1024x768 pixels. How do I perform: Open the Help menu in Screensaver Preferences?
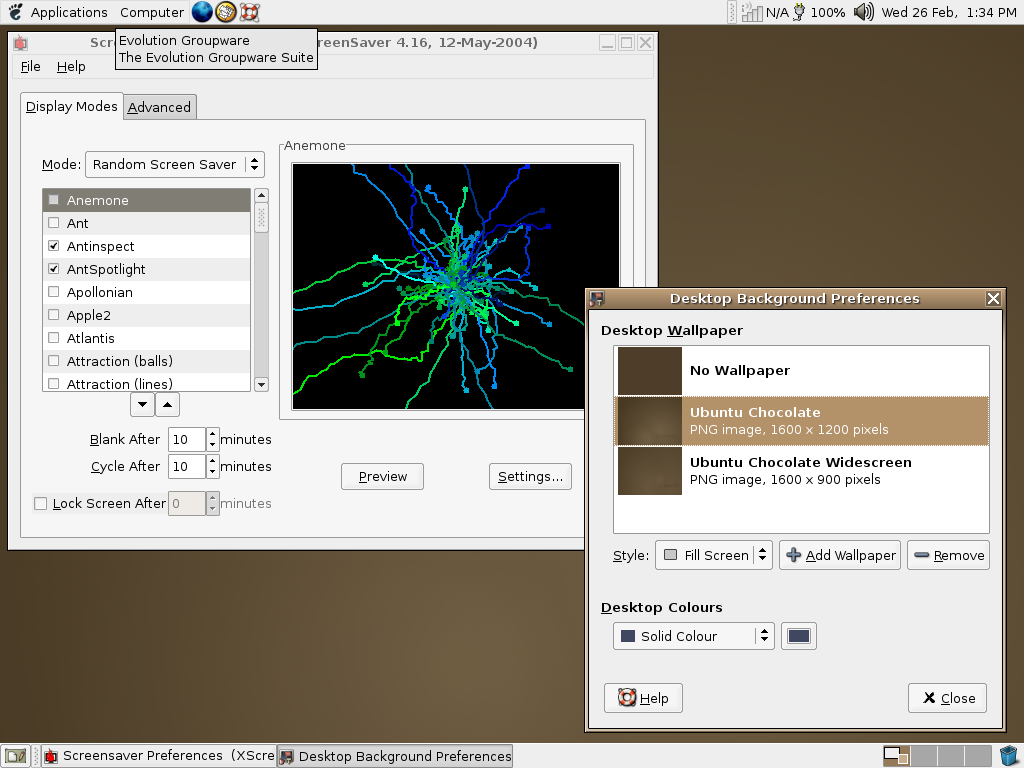tap(71, 67)
